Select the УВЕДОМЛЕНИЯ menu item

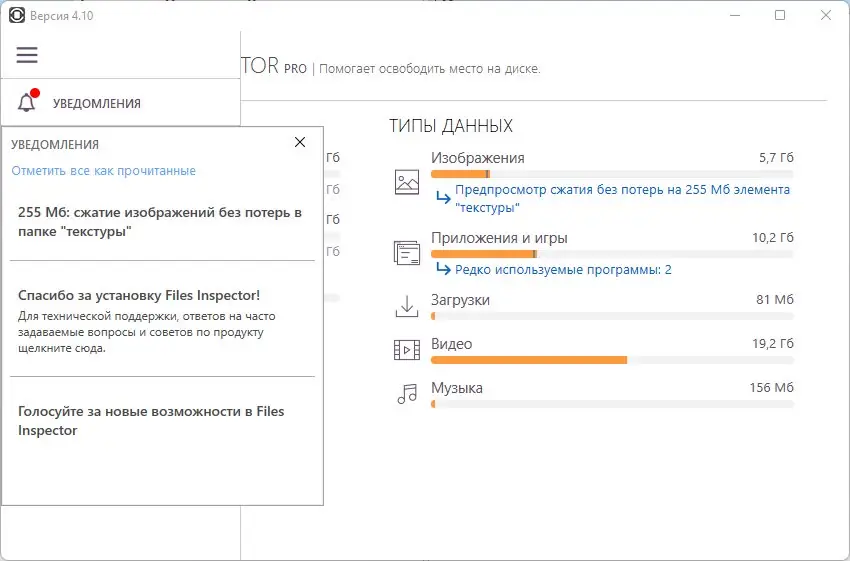(x=96, y=103)
